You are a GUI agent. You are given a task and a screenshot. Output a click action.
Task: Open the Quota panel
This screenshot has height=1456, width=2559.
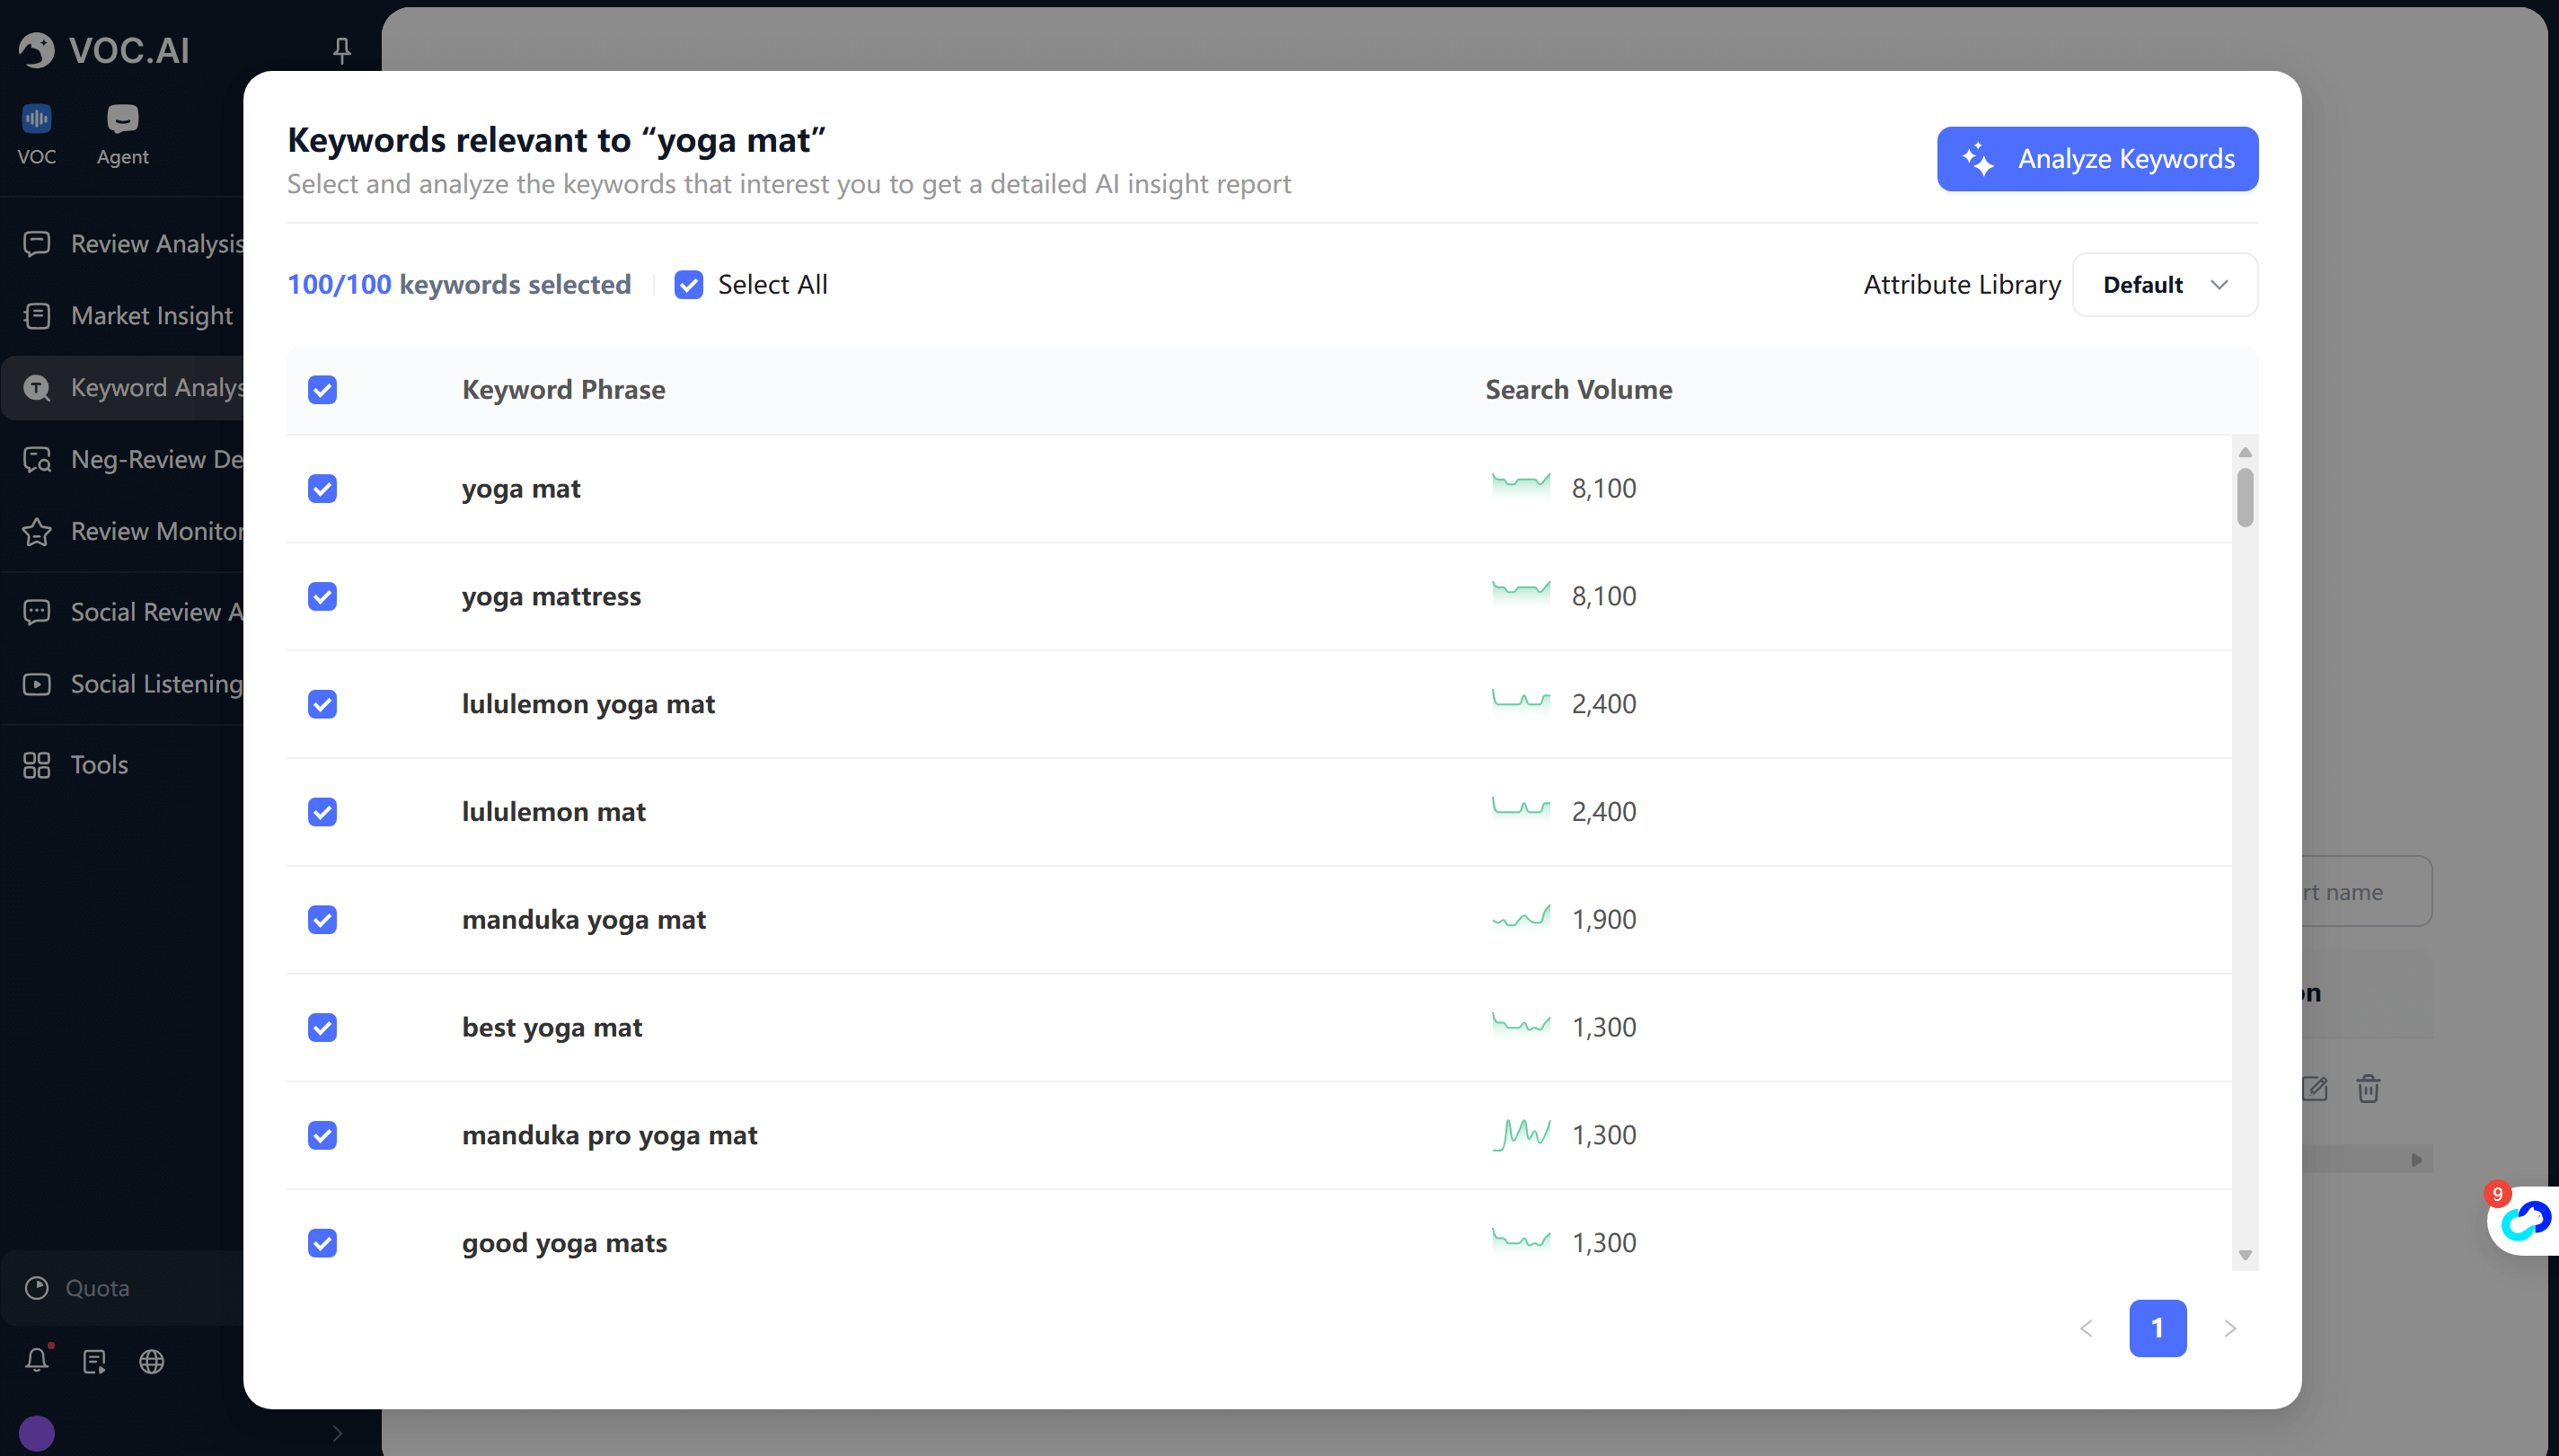point(97,1288)
